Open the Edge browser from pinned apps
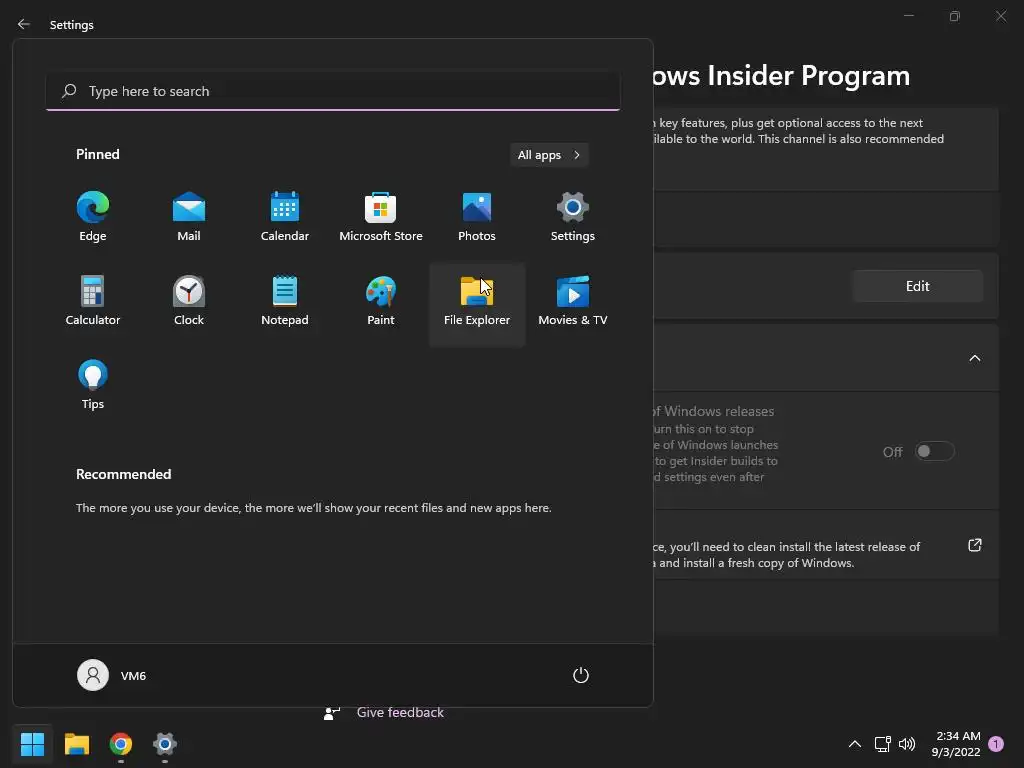1024x768 pixels. point(93,217)
